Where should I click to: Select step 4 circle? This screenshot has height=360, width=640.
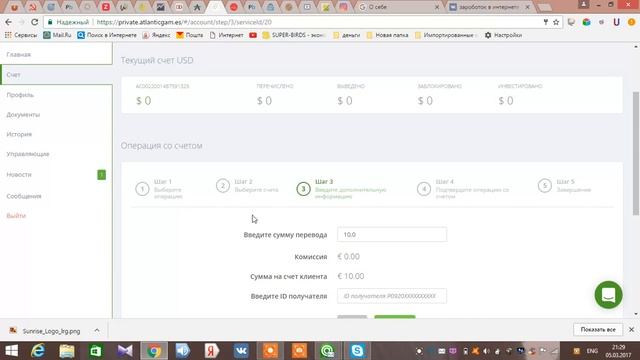pos(424,189)
